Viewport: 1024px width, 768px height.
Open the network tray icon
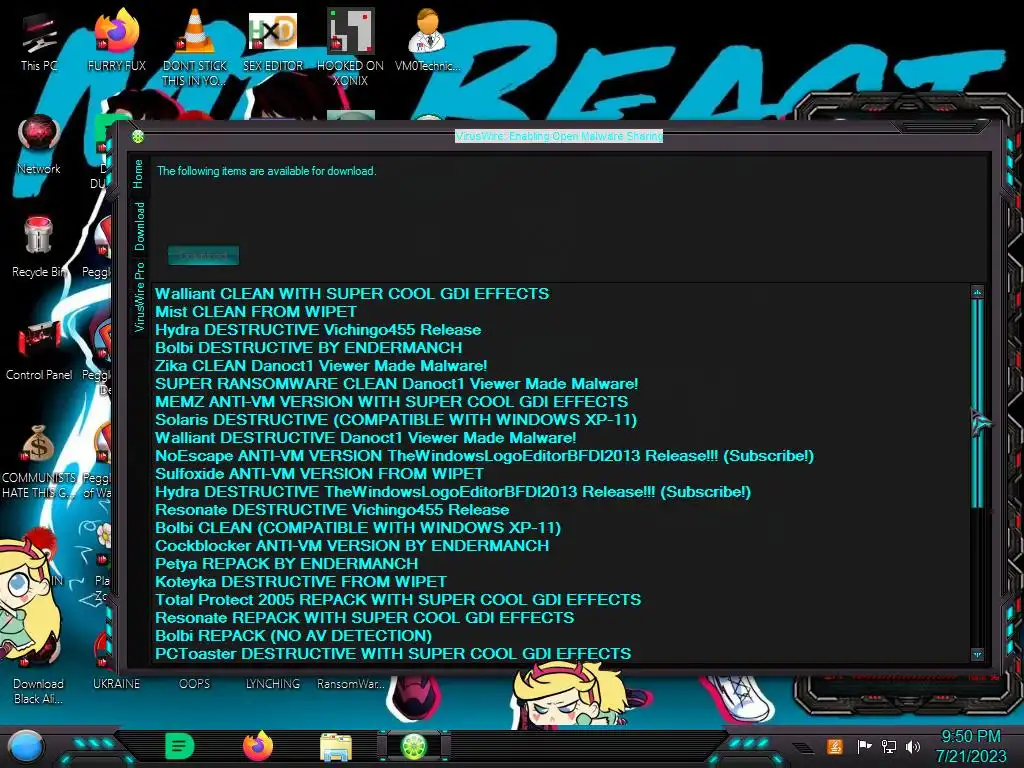(889, 746)
